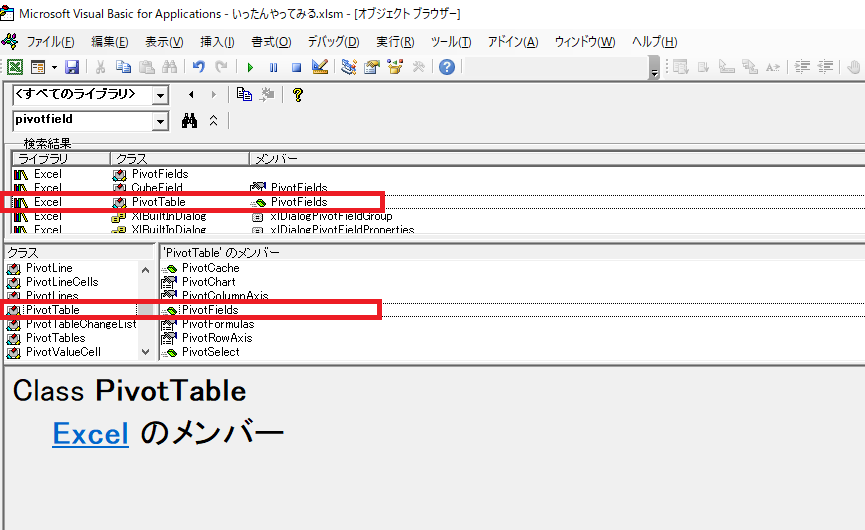Click Copy to Clipboard icon in Object Browser
This screenshot has width=865, height=530.
(244, 94)
